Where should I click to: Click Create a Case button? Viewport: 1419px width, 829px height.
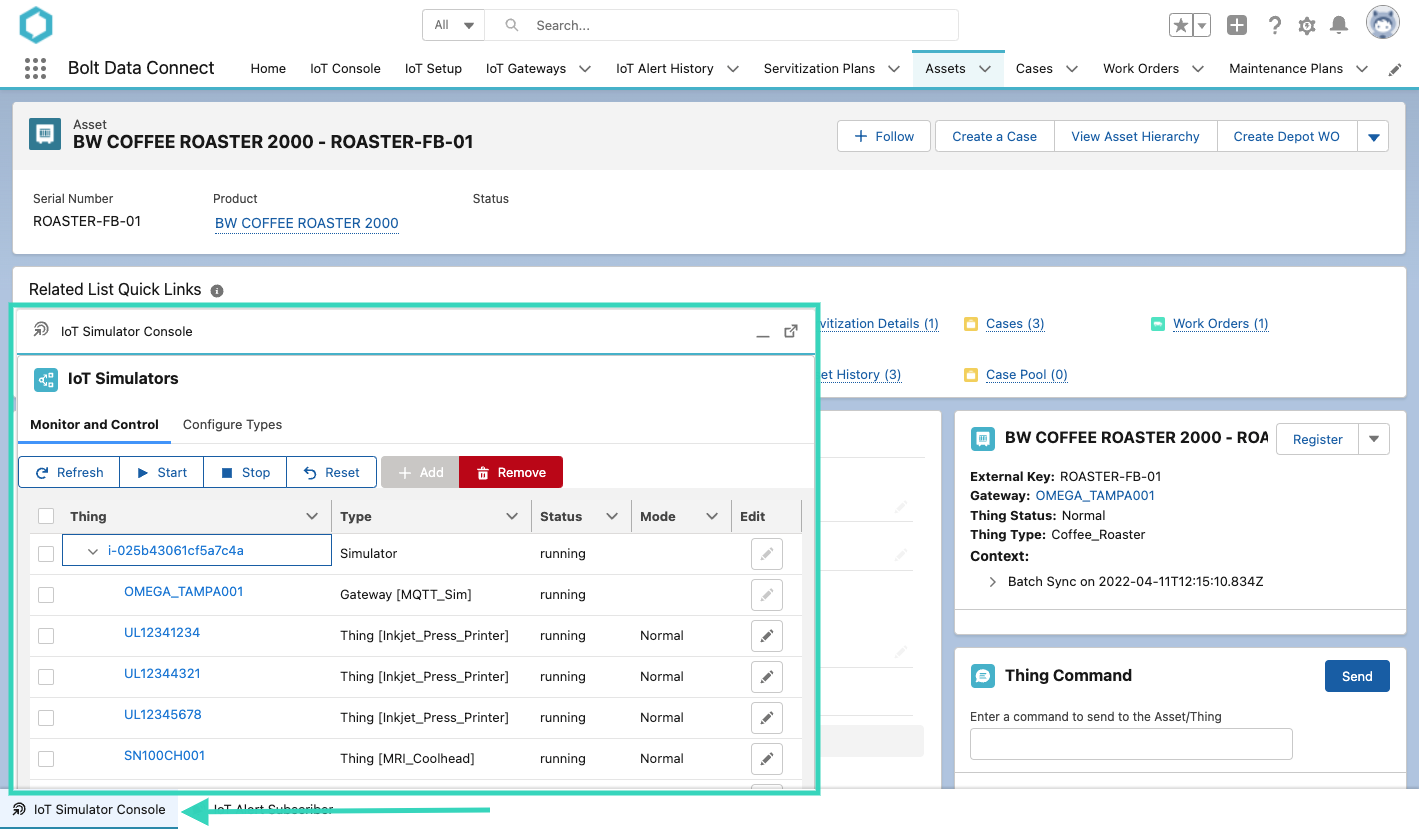(x=994, y=137)
